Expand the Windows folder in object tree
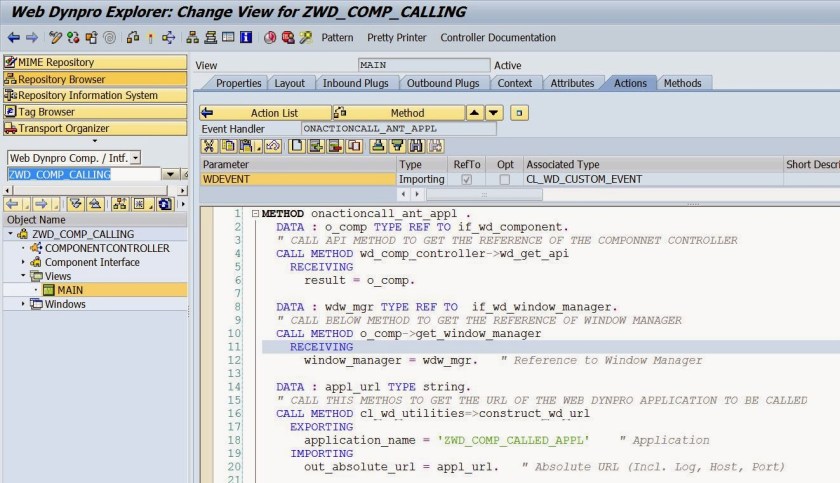Image resolution: width=840 pixels, height=483 pixels. click(24, 304)
